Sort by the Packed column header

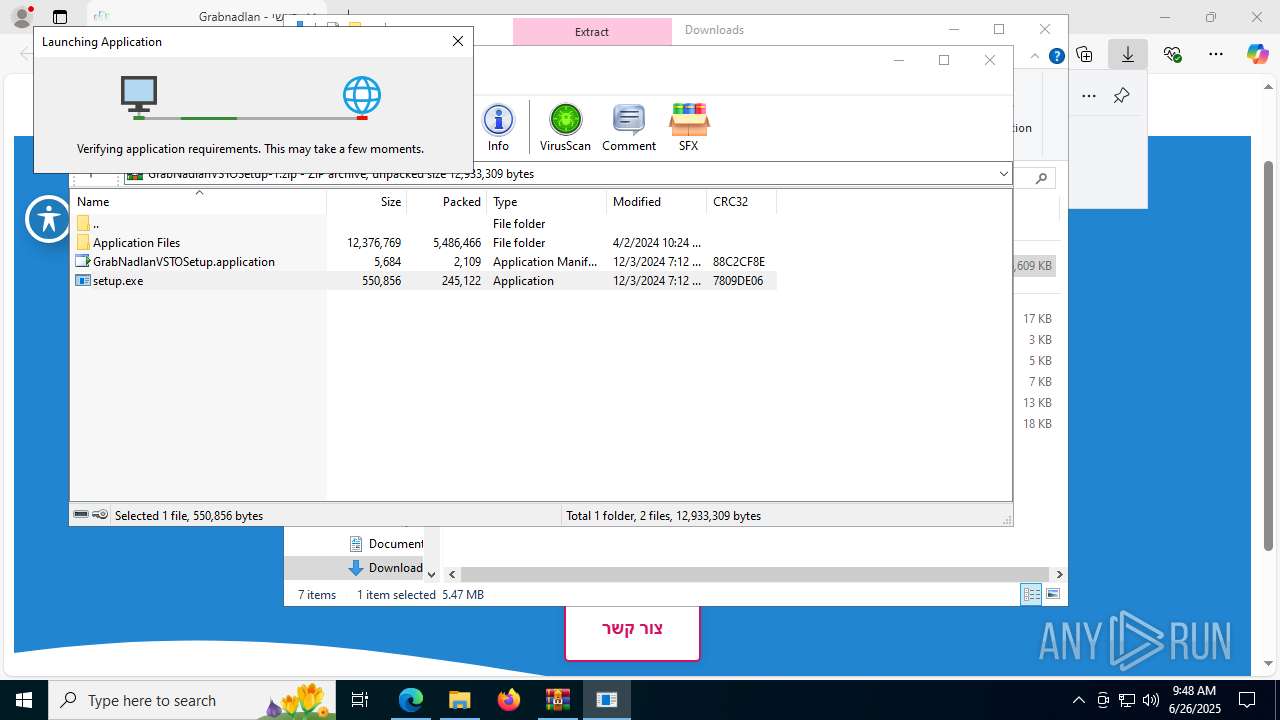(447, 202)
